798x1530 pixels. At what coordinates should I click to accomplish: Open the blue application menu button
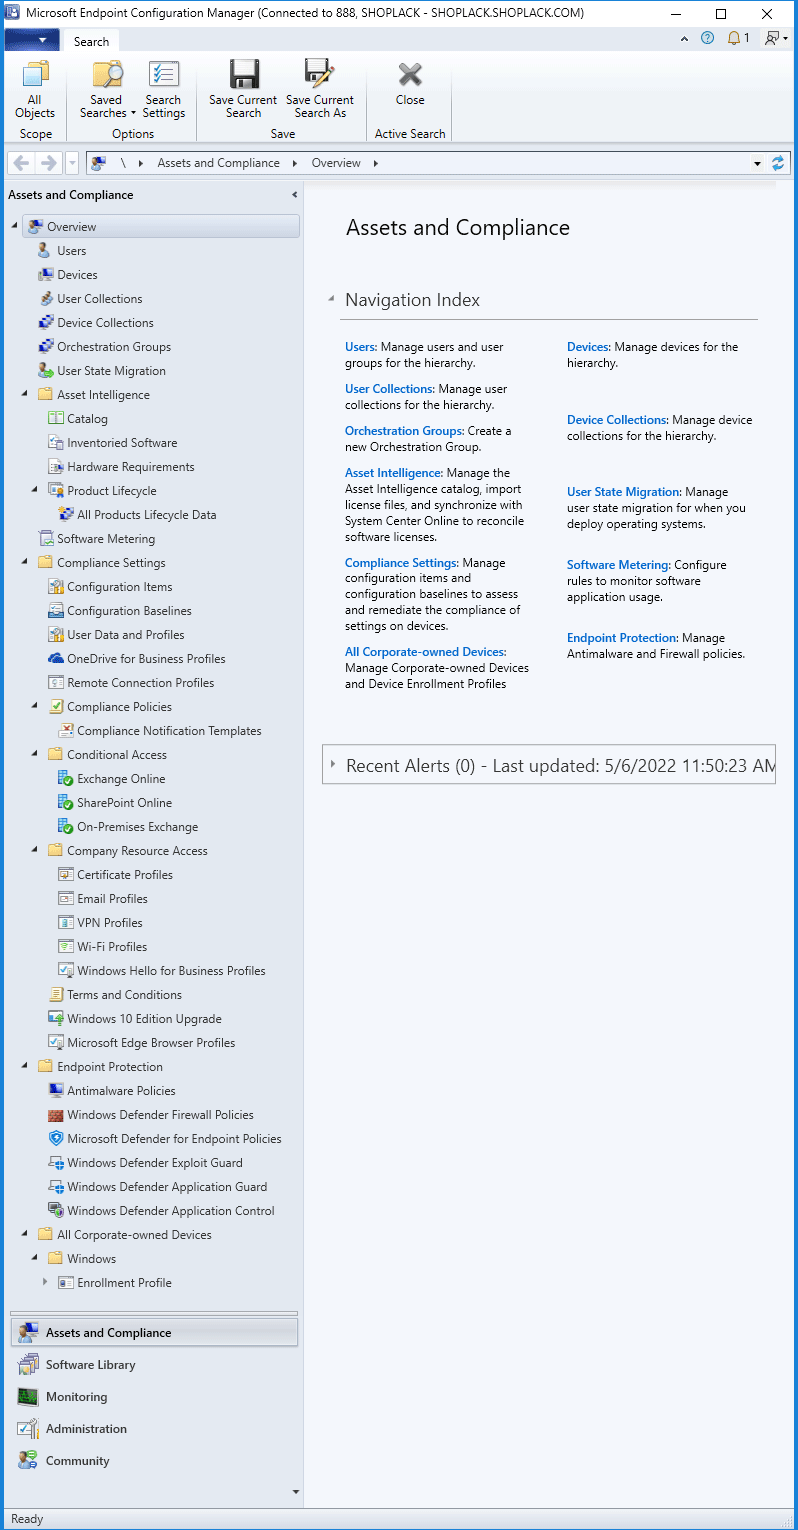[32, 40]
